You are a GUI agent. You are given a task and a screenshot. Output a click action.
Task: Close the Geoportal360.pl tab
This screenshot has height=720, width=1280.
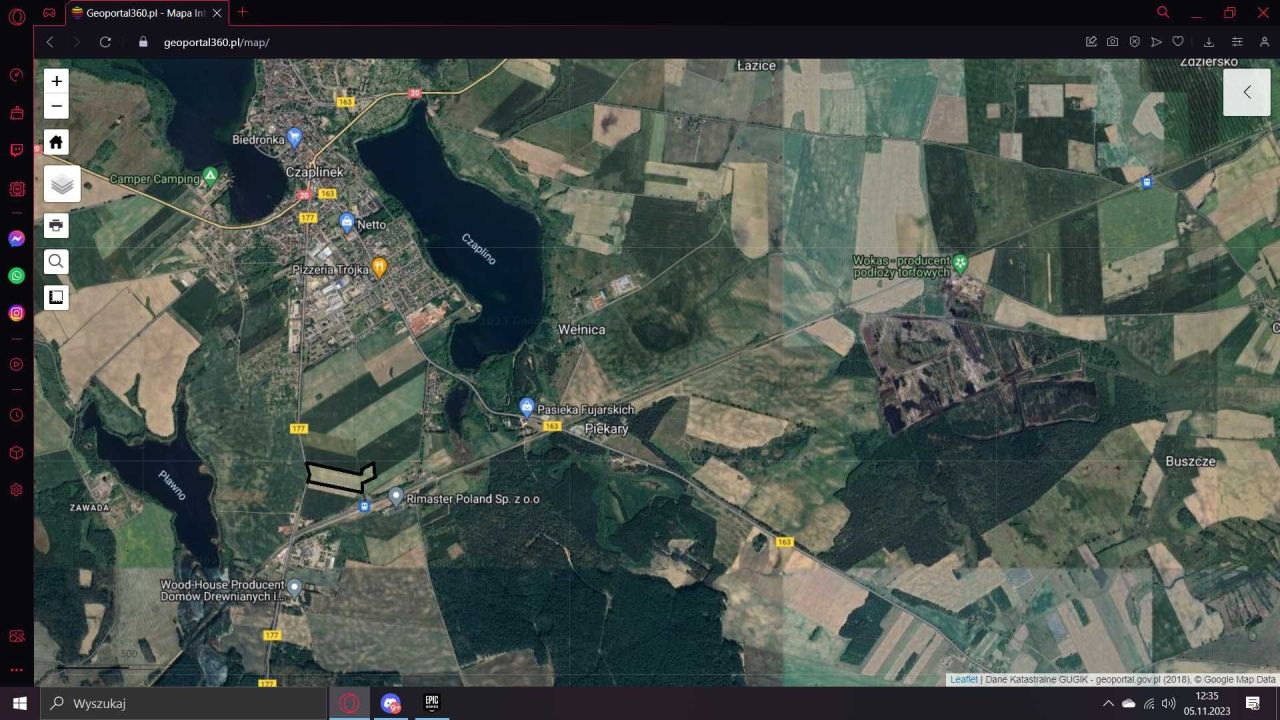217,13
